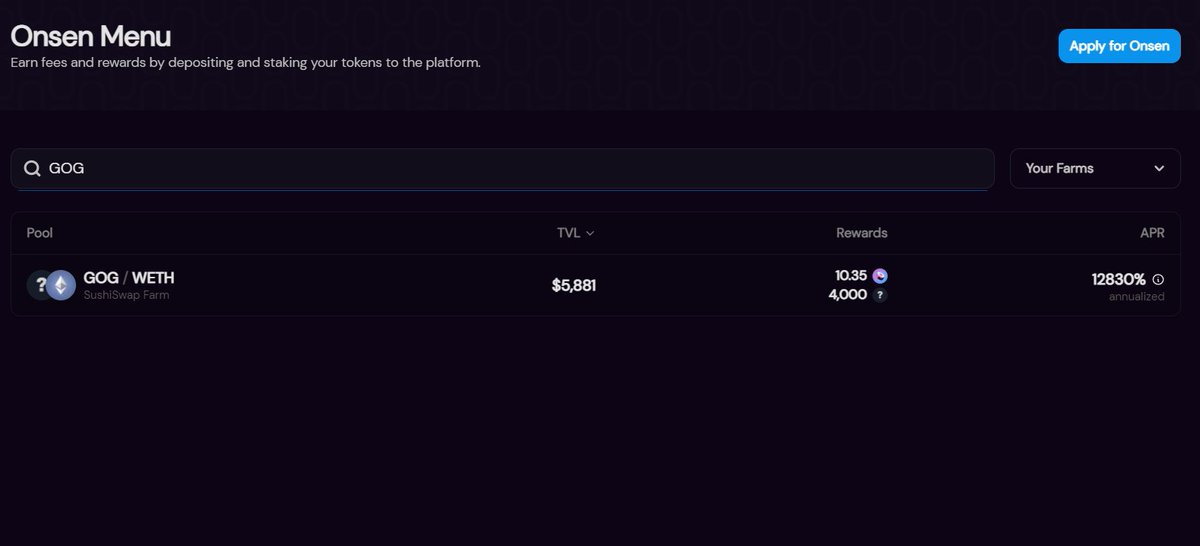
Task: Click the APR column header
Action: point(1152,233)
